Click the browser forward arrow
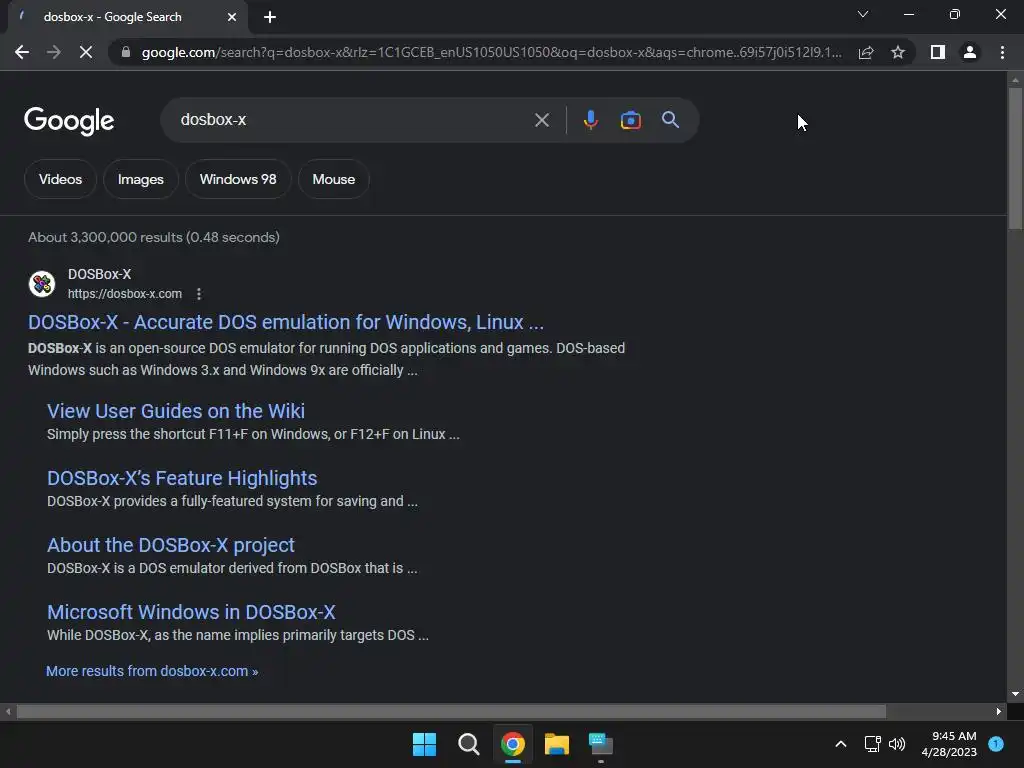The height and width of the screenshot is (768, 1024). pyautogui.click(x=54, y=52)
